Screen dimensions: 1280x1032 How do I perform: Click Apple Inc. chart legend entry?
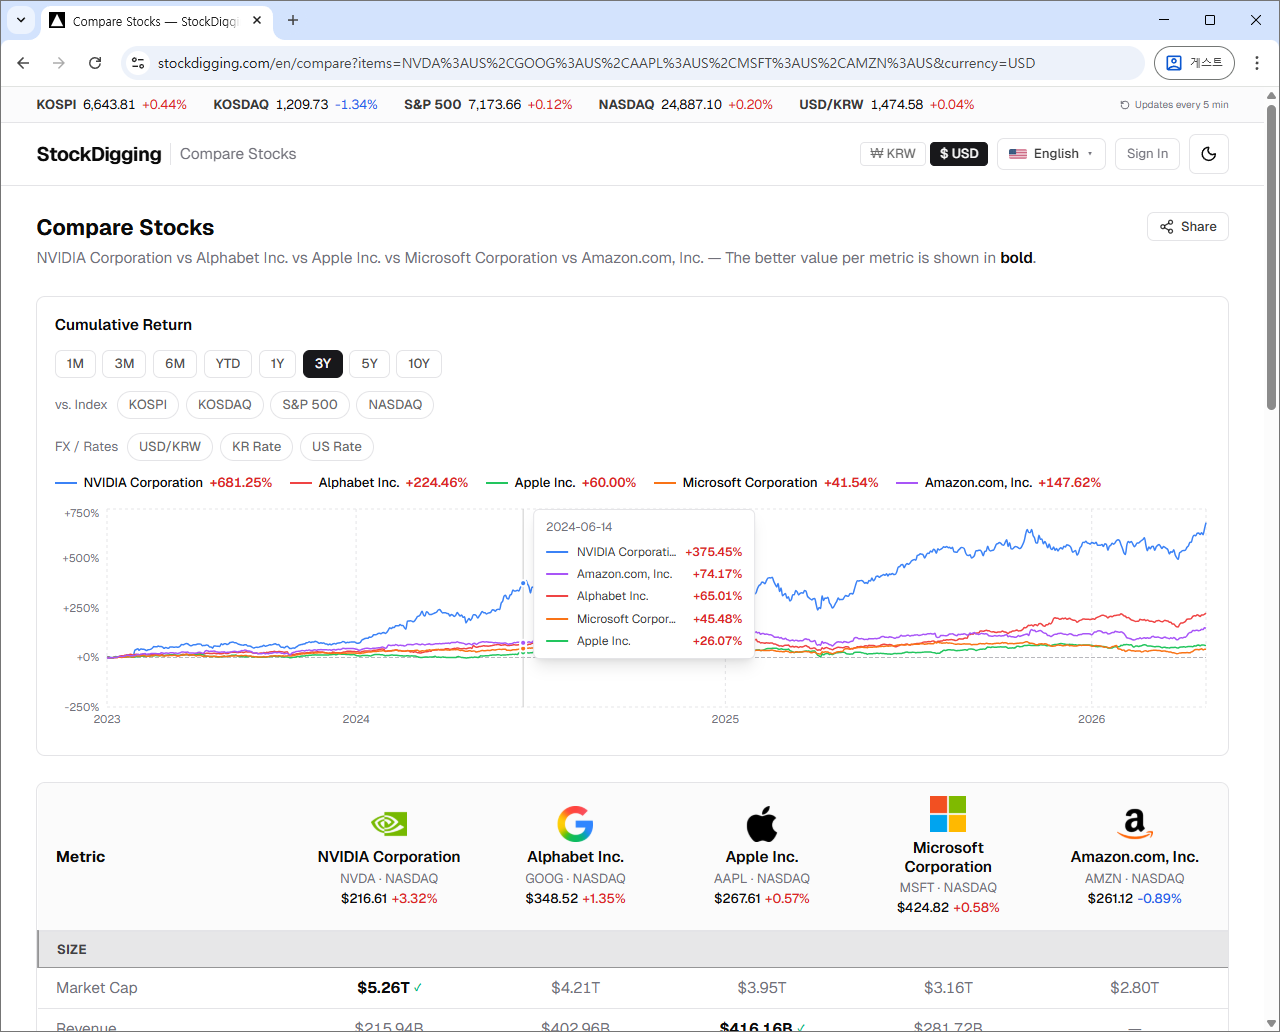pyautogui.click(x=561, y=483)
